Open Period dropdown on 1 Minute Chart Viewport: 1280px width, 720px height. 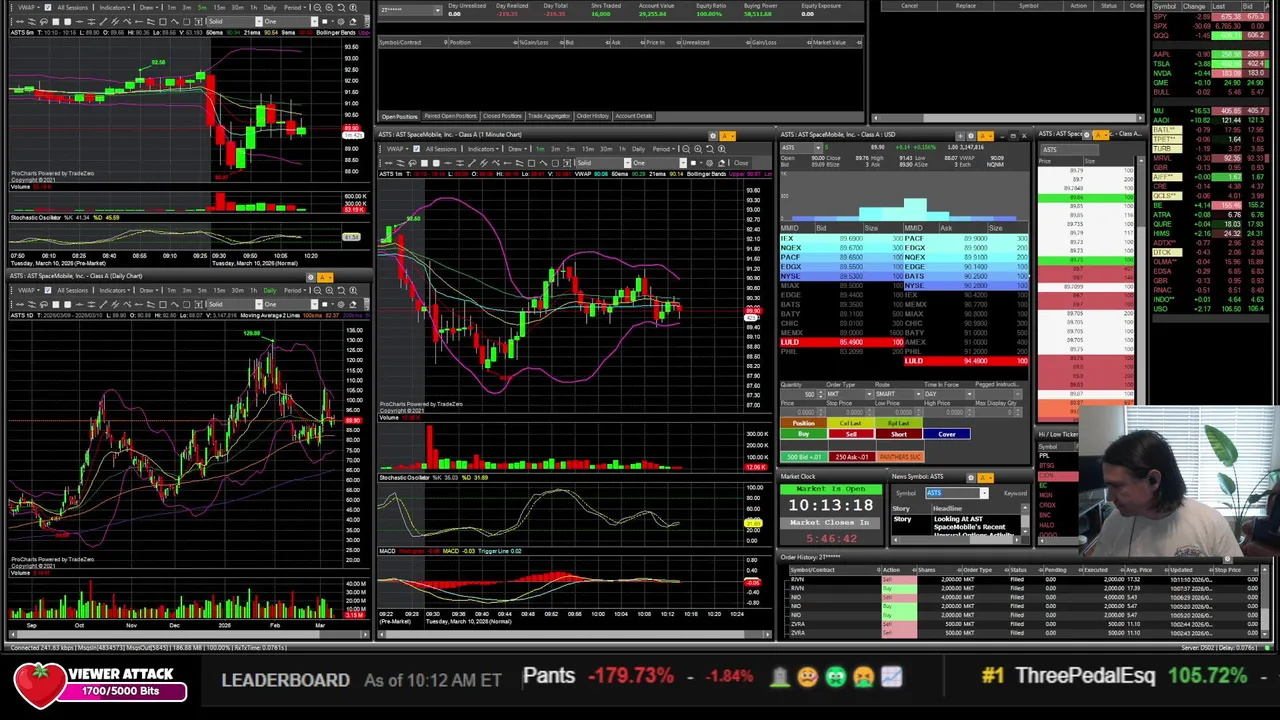point(664,149)
